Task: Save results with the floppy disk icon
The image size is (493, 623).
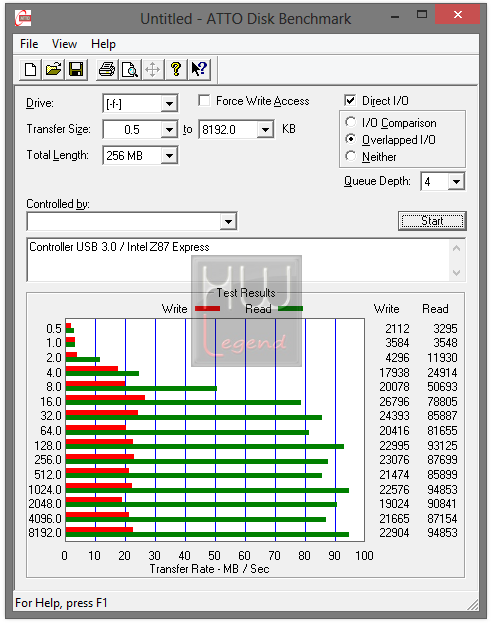Action: click(x=76, y=70)
